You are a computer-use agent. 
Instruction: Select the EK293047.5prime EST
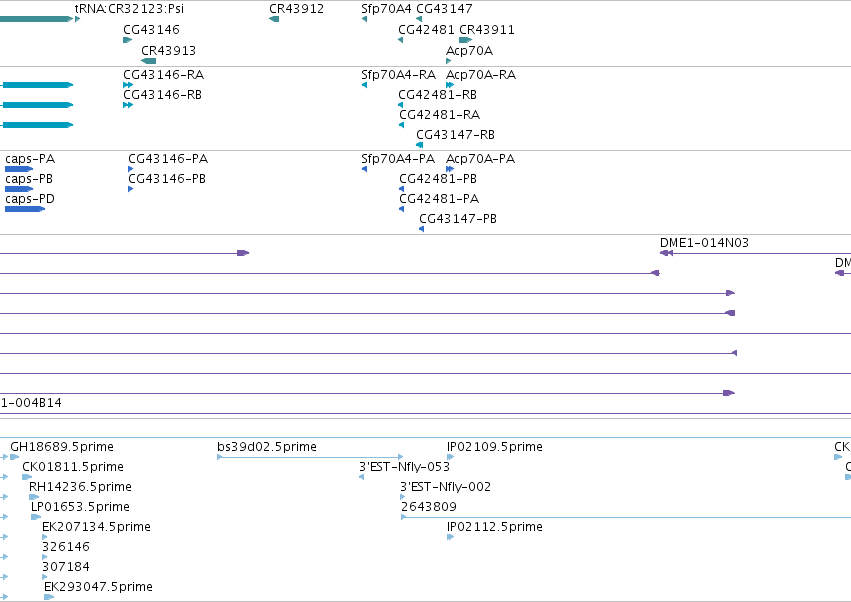point(98,587)
